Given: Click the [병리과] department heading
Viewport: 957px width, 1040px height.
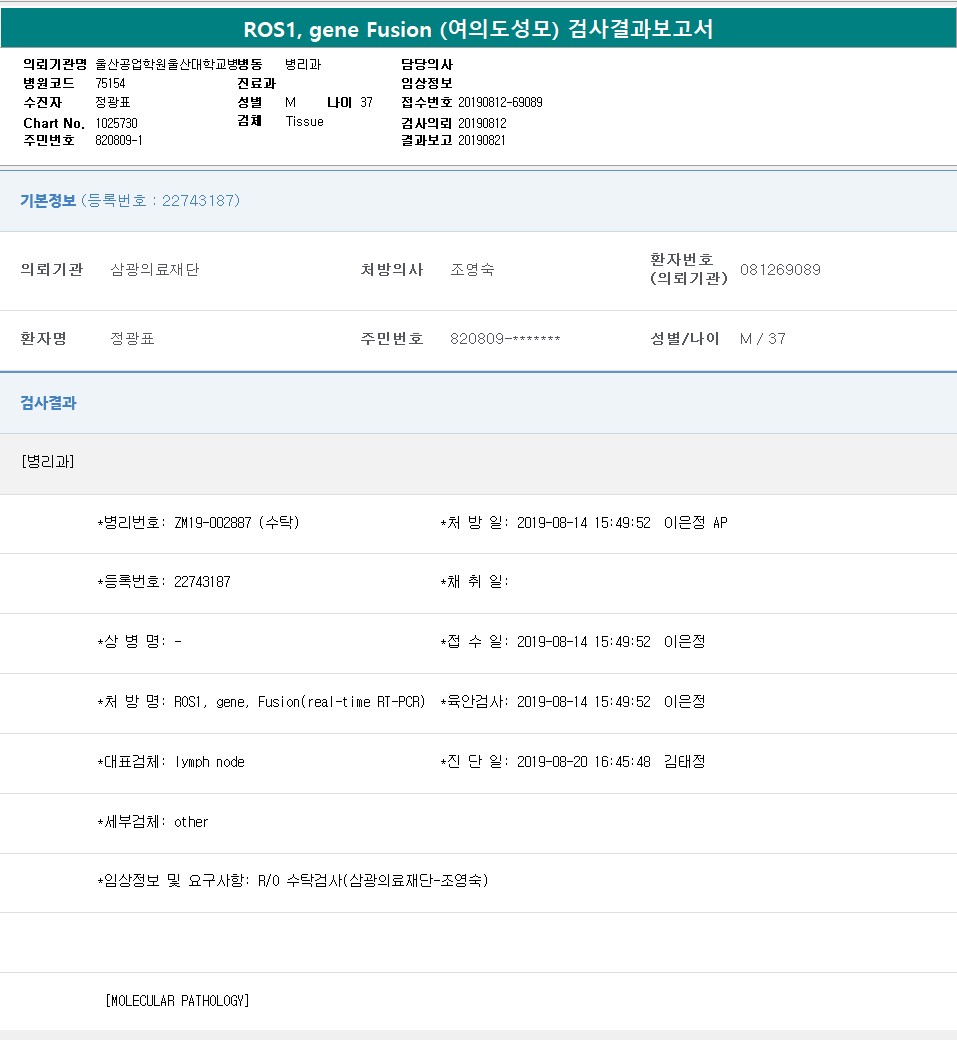Looking at the screenshot, I should tap(47, 462).
